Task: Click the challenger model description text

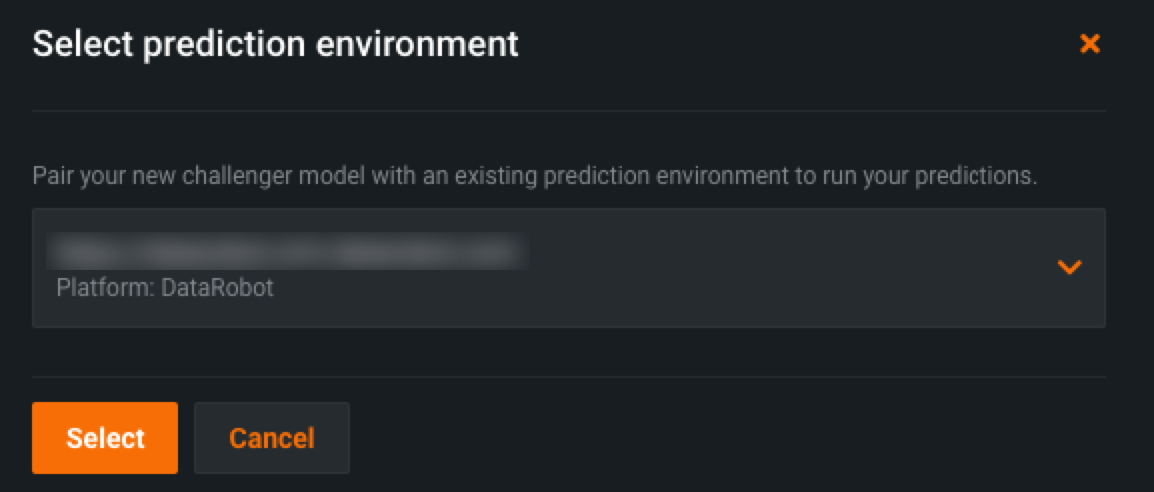Action: [x=534, y=177]
